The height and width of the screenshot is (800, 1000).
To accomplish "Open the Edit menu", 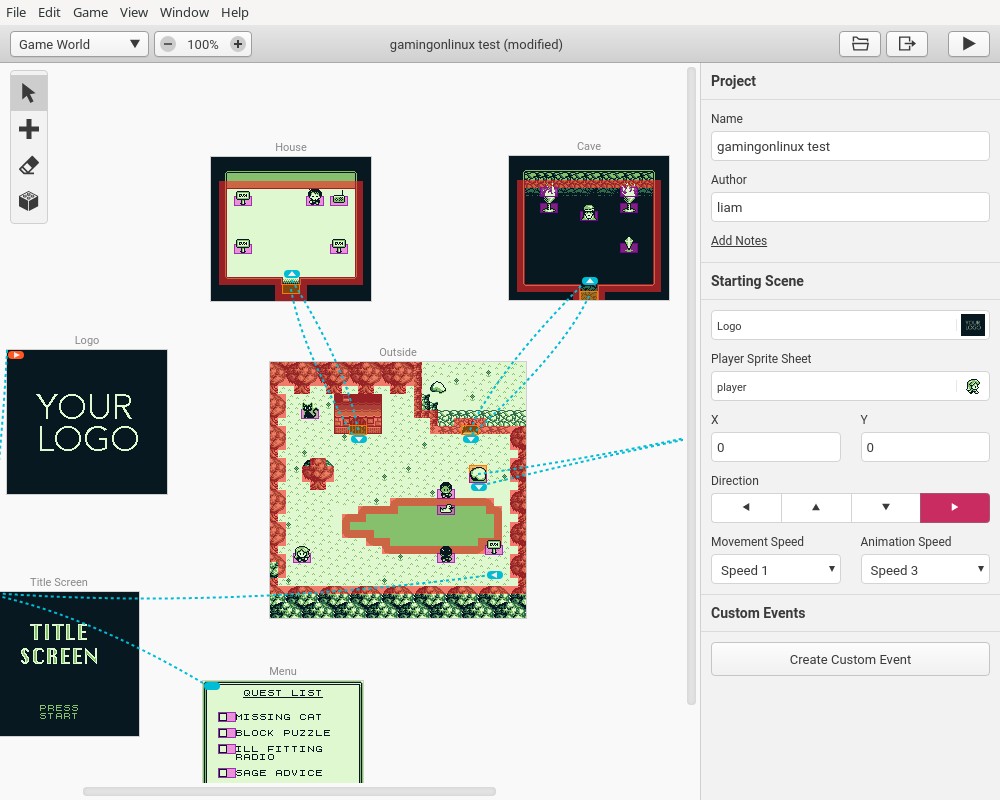I will click(x=49, y=12).
